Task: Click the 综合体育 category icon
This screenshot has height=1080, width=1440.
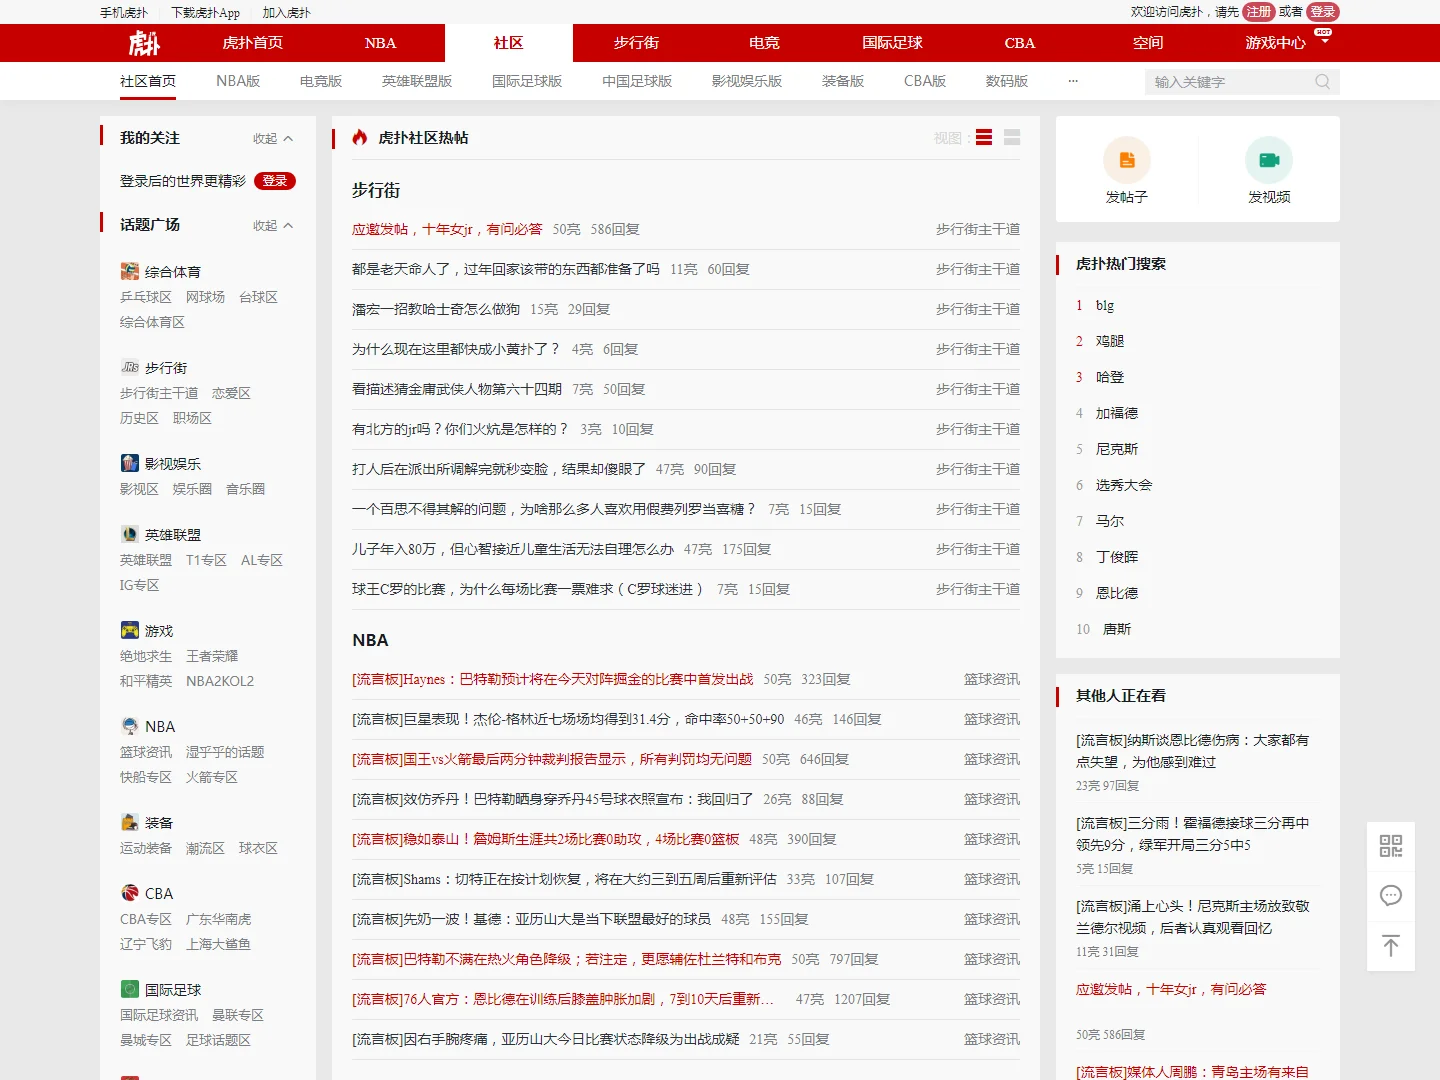Action: (x=130, y=271)
